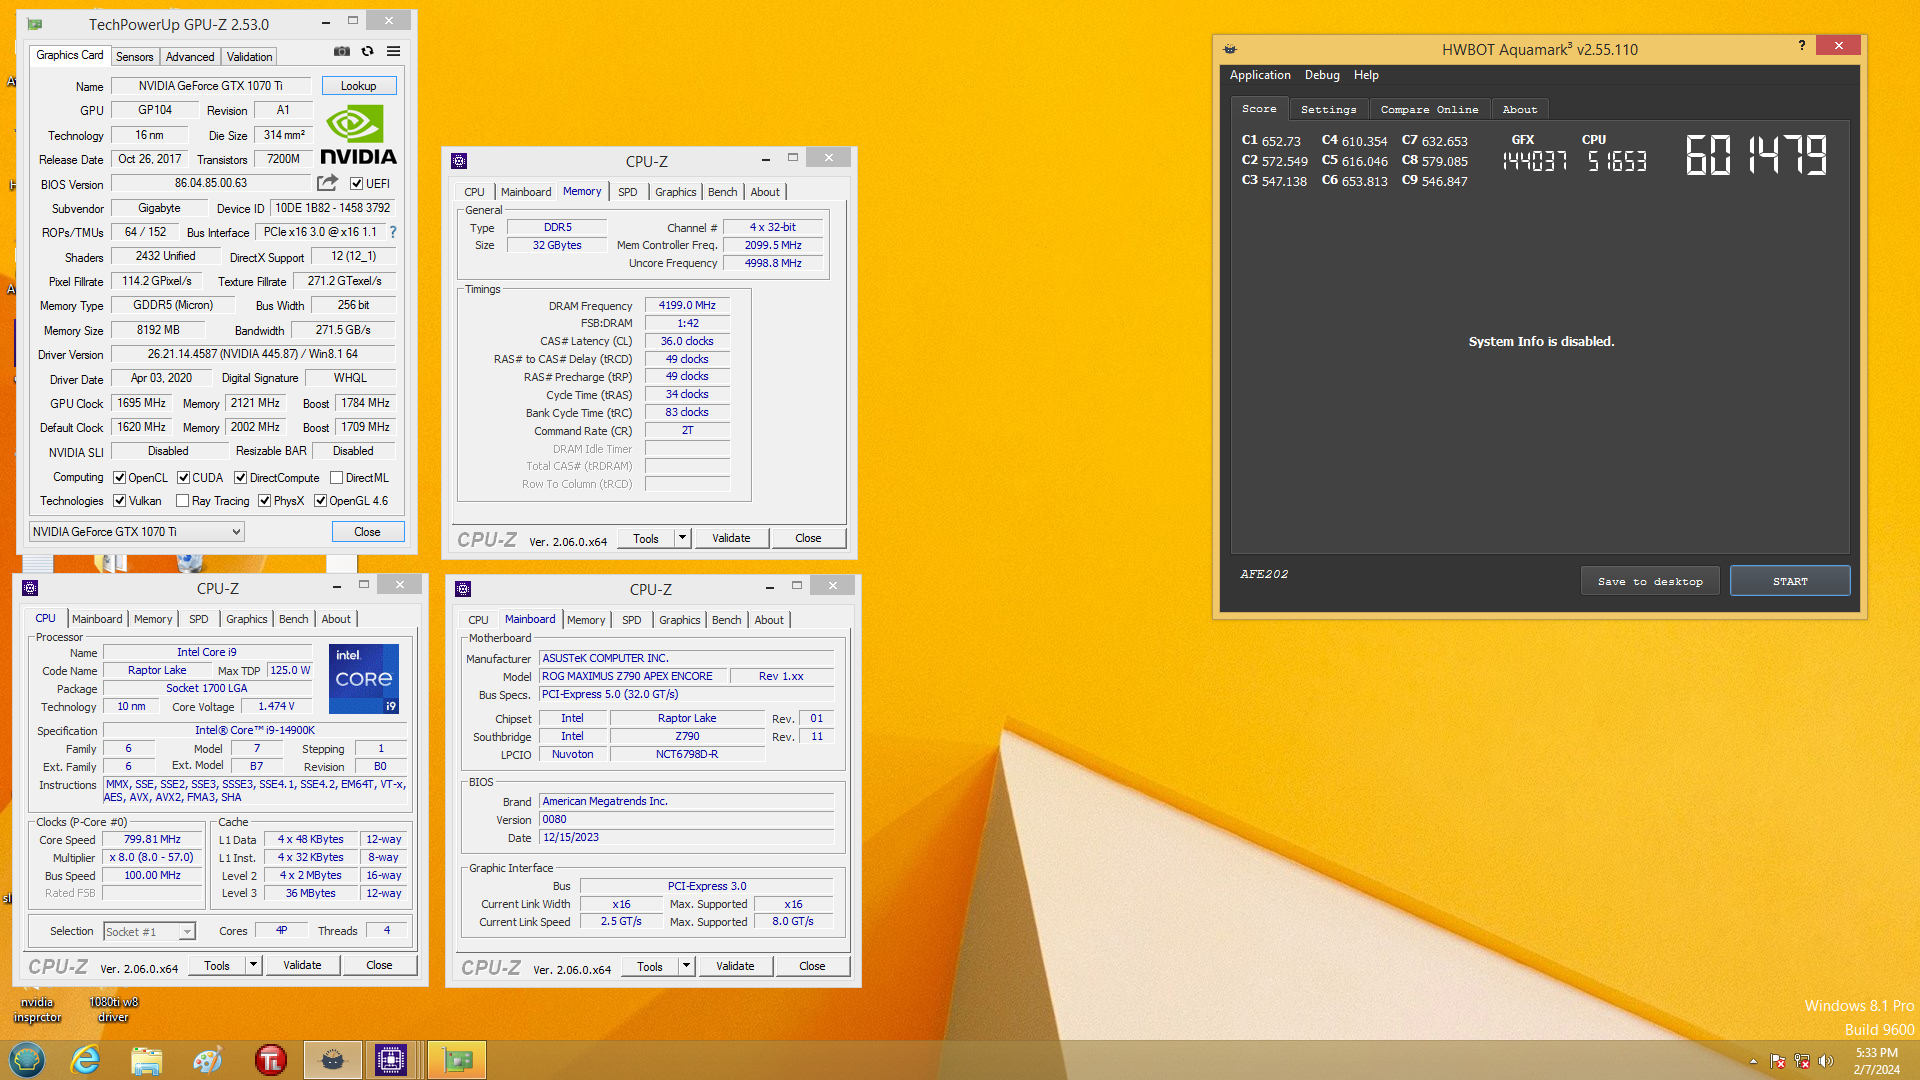
Task: Open Tools dropdown arrow in CPU-Z Memory window
Action: [683, 538]
